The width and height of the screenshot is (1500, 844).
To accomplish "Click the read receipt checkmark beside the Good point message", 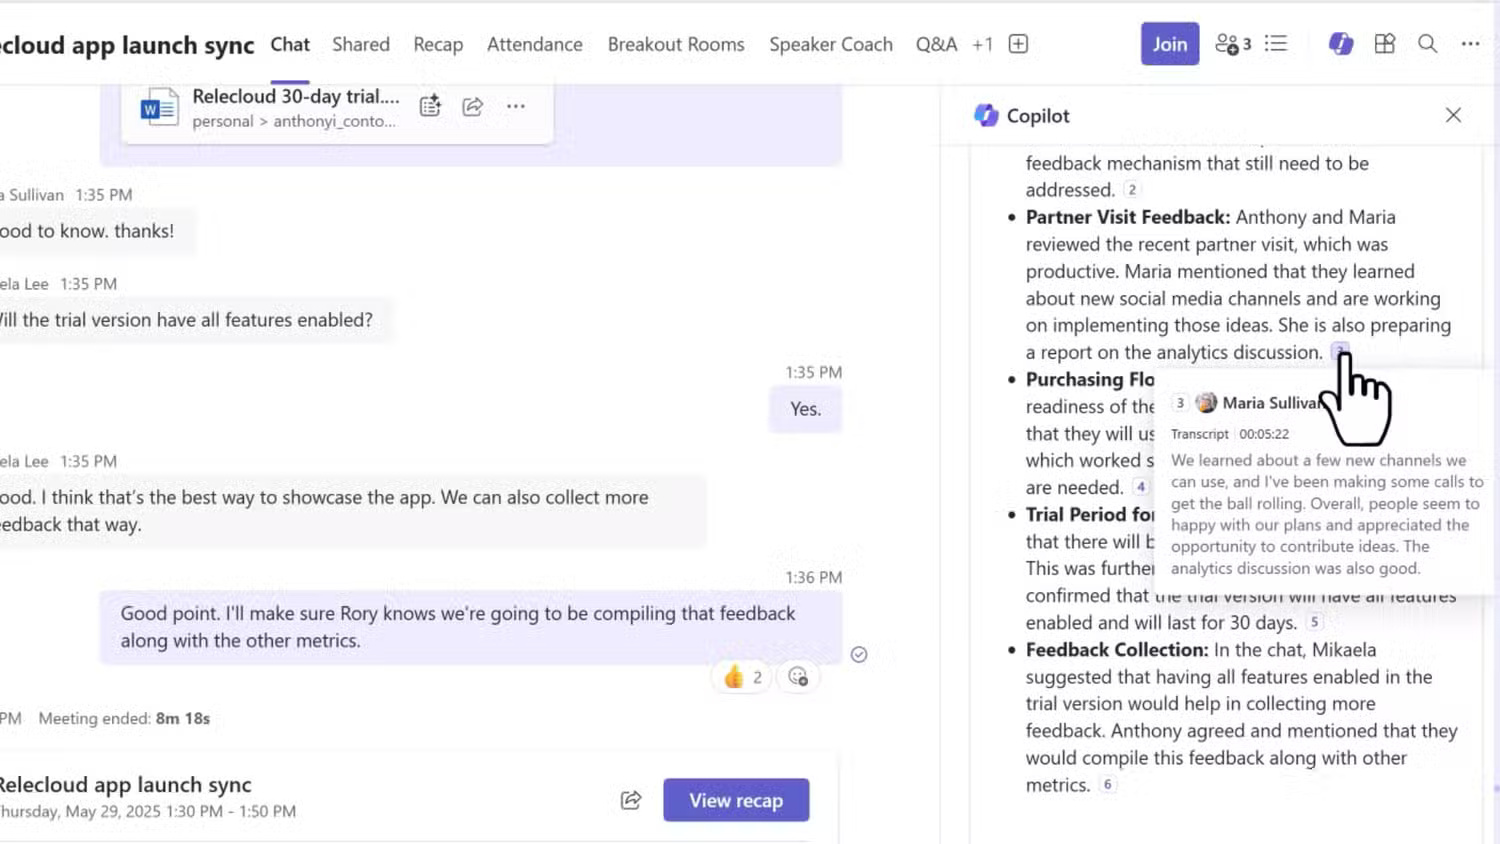I will click(859, 655).
